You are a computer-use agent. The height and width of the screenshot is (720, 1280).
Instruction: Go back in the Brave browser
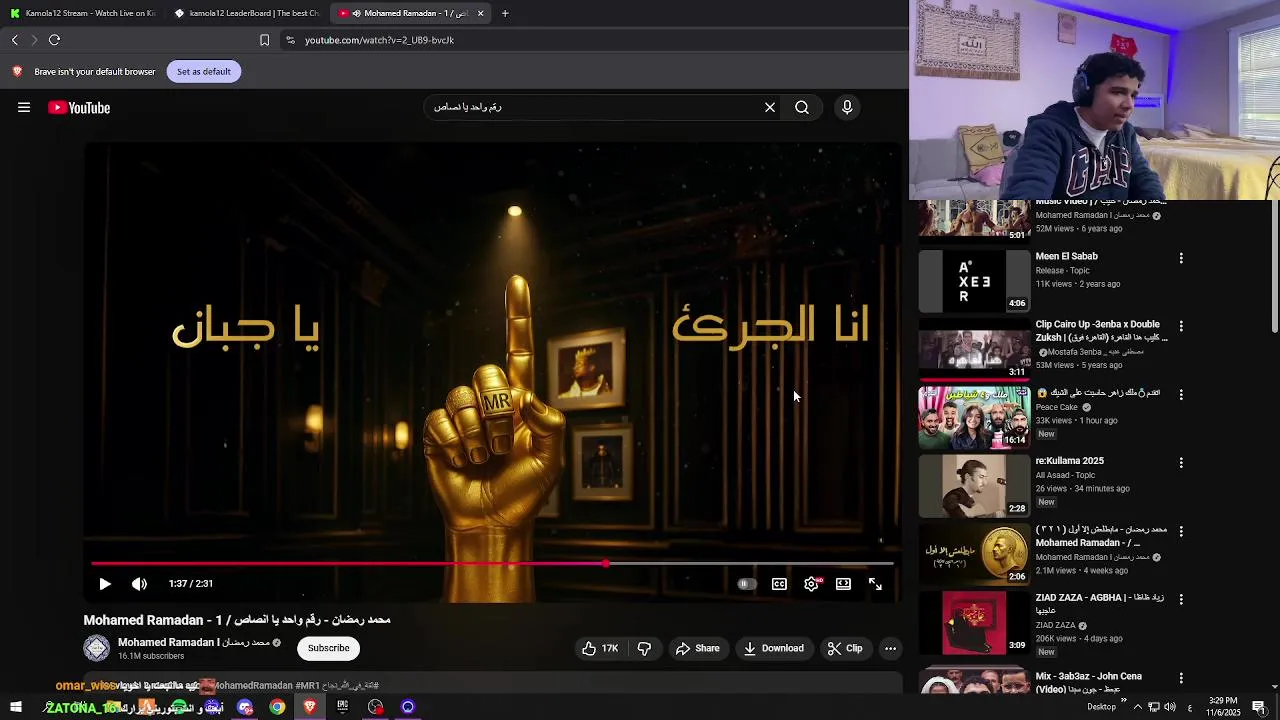point(15,40)
